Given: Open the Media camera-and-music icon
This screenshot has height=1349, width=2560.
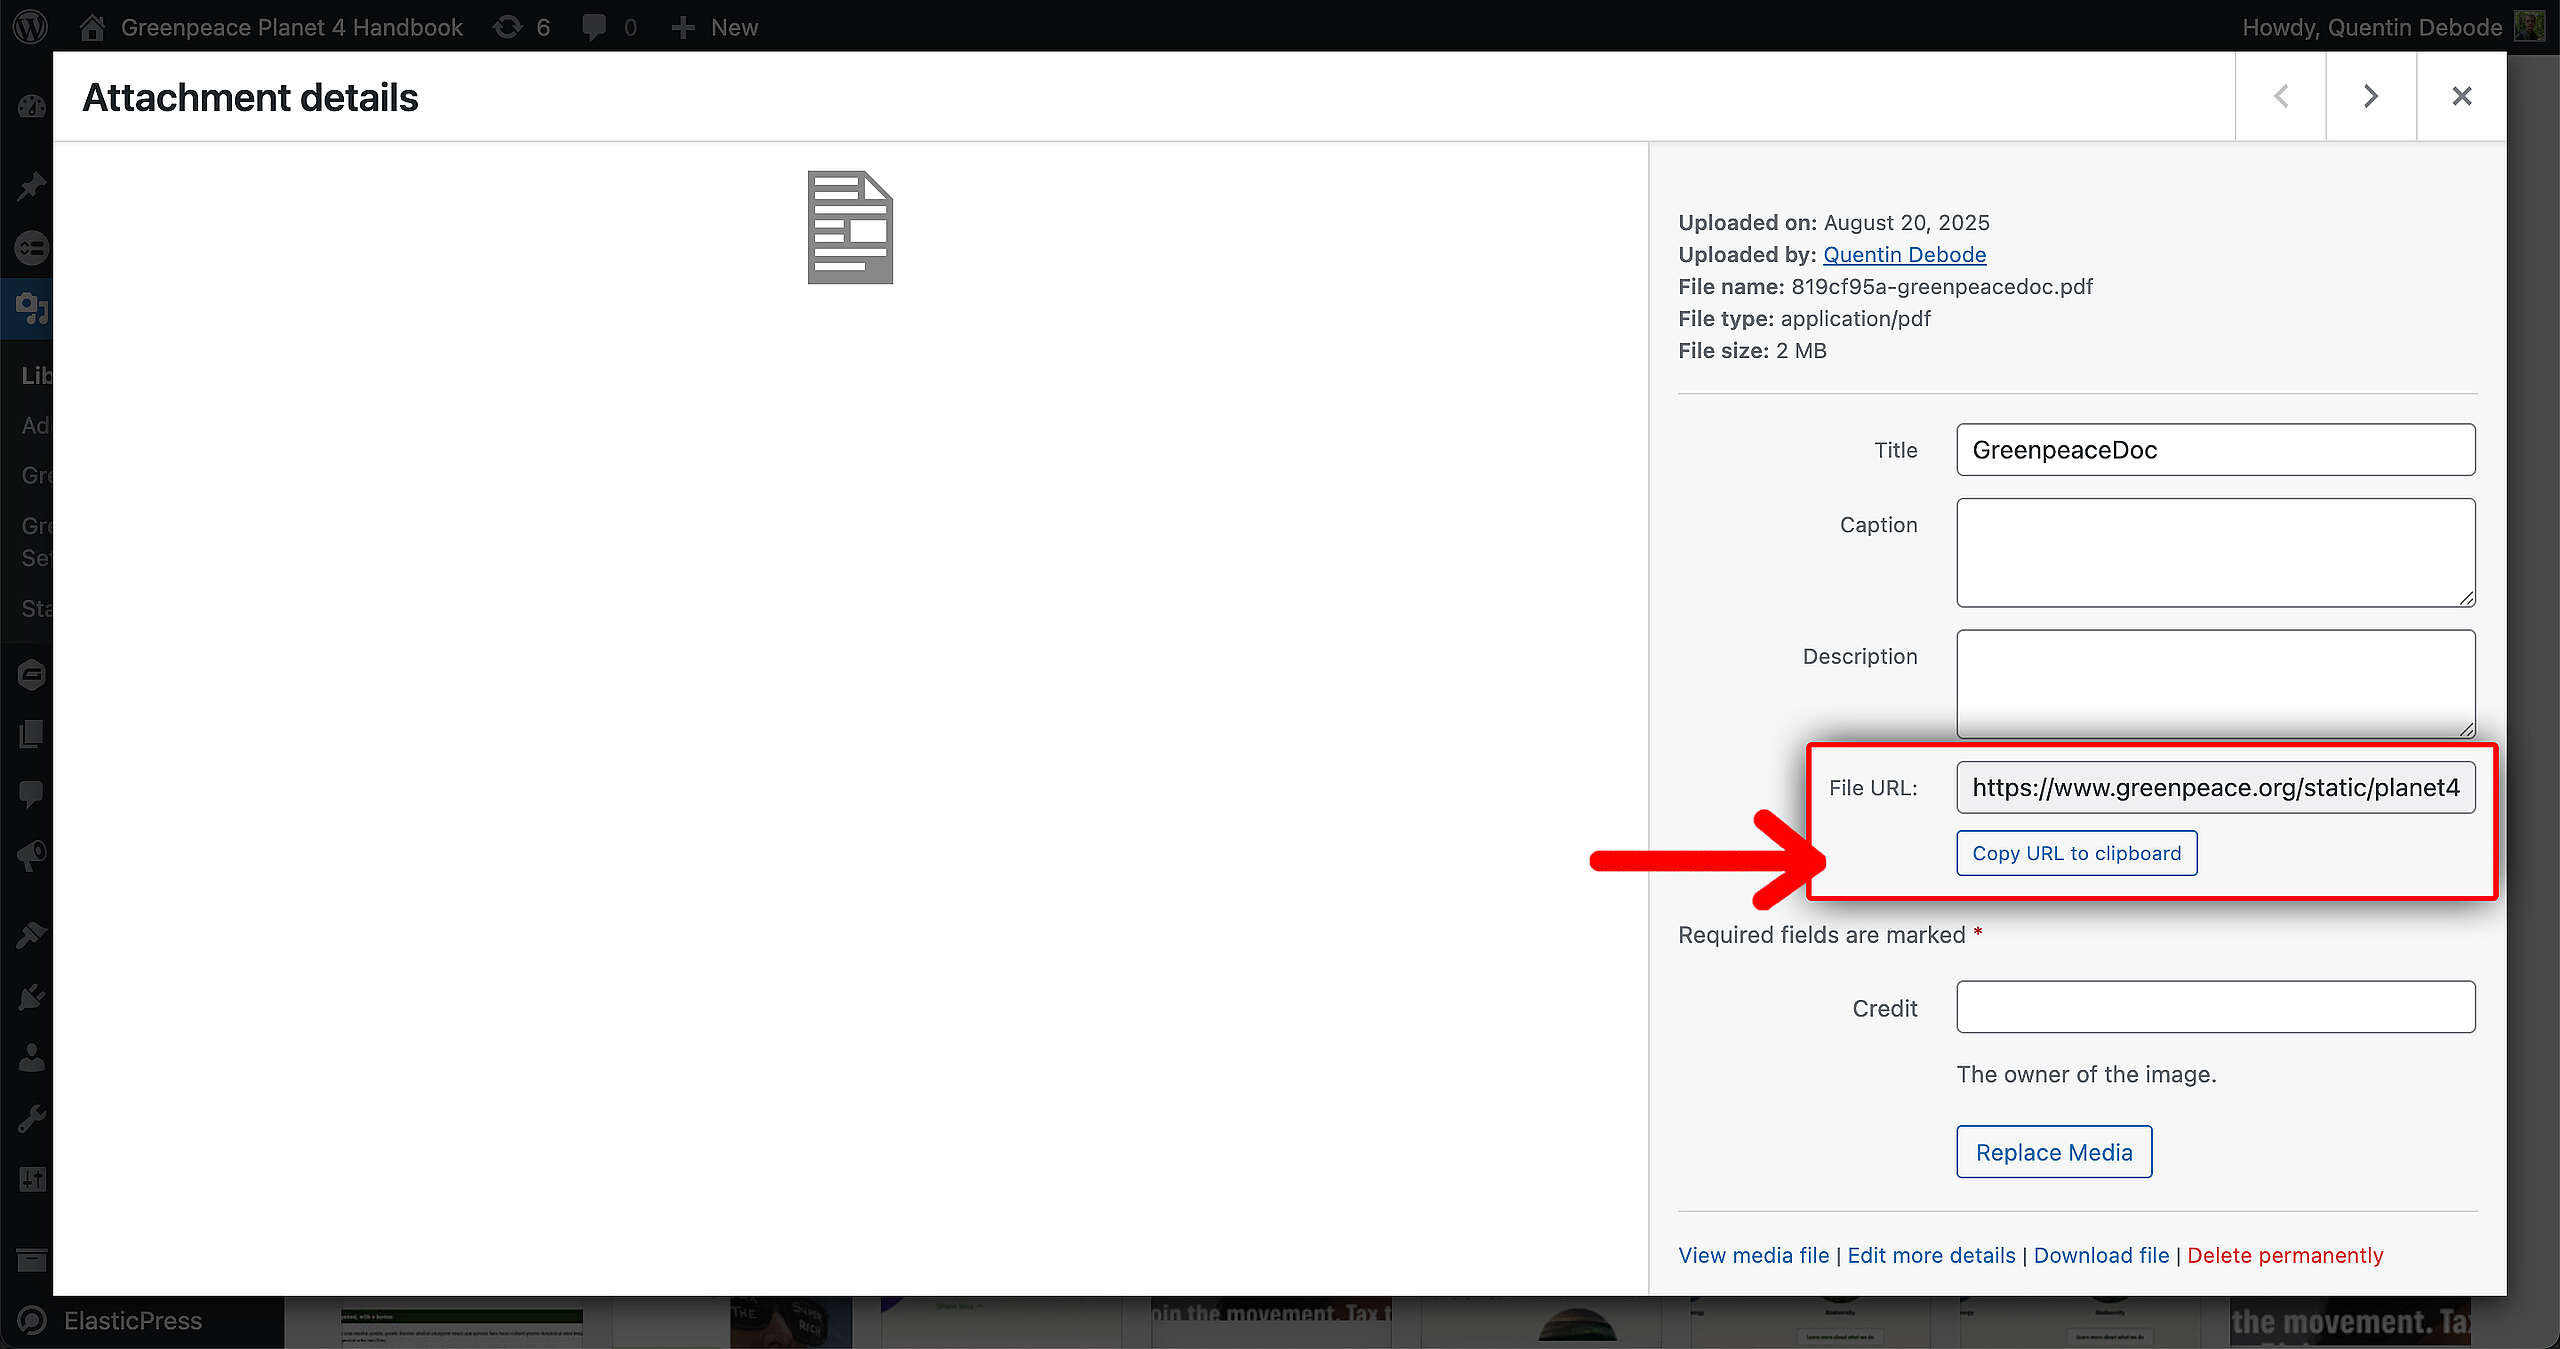Looking at the screenshot, I should [x=31, y=308].
